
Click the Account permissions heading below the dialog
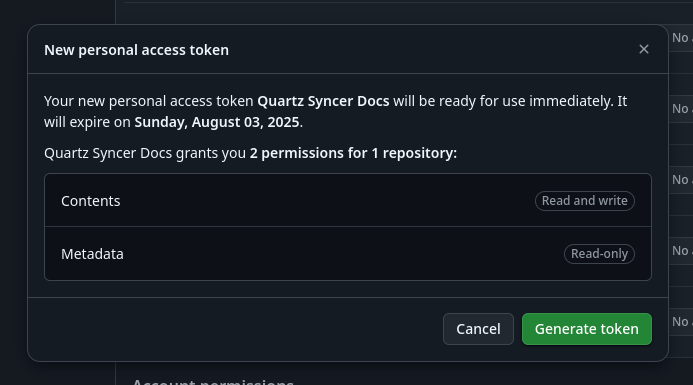tap(213, 382)
